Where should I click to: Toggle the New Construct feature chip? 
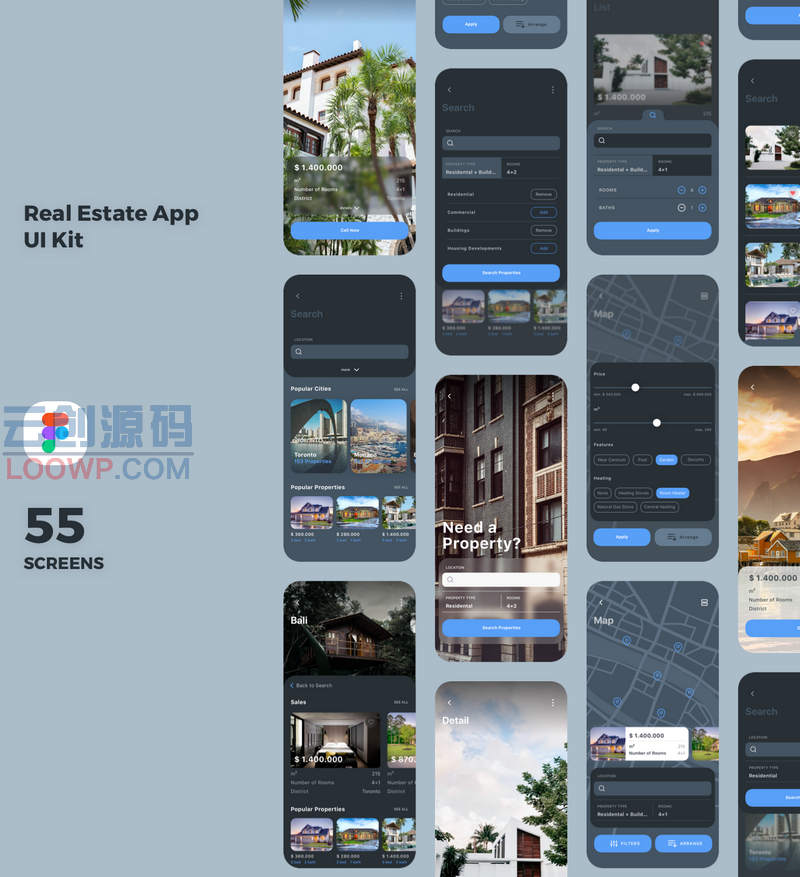tap(611, 460)
